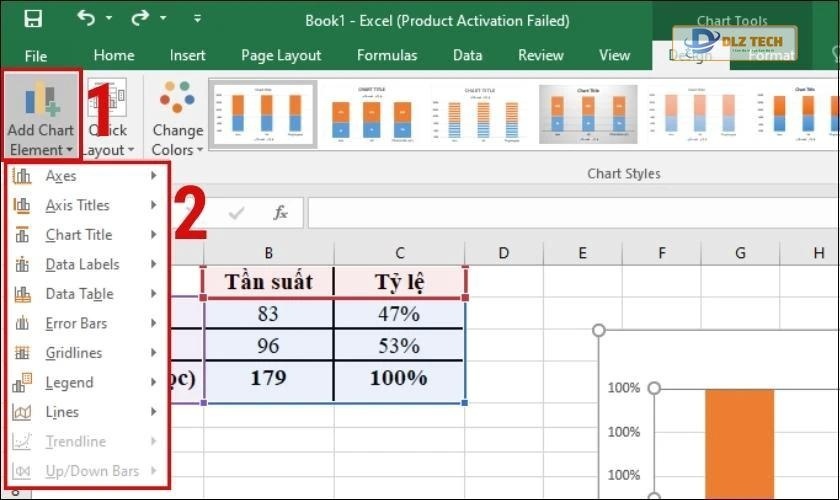The height and width of the screenshot is (500, 840).
Task: Click the Insert Function fx icon
Action: point(281,213)
